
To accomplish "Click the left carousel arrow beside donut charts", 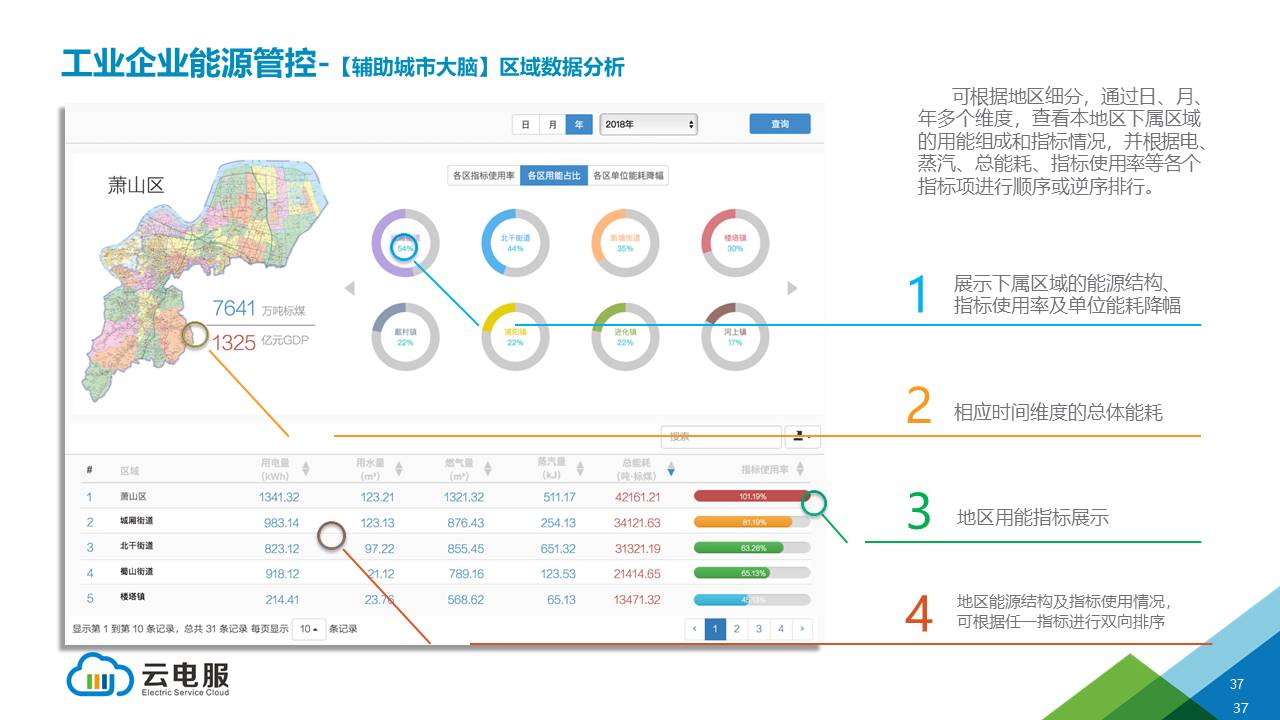I will 350,289.
